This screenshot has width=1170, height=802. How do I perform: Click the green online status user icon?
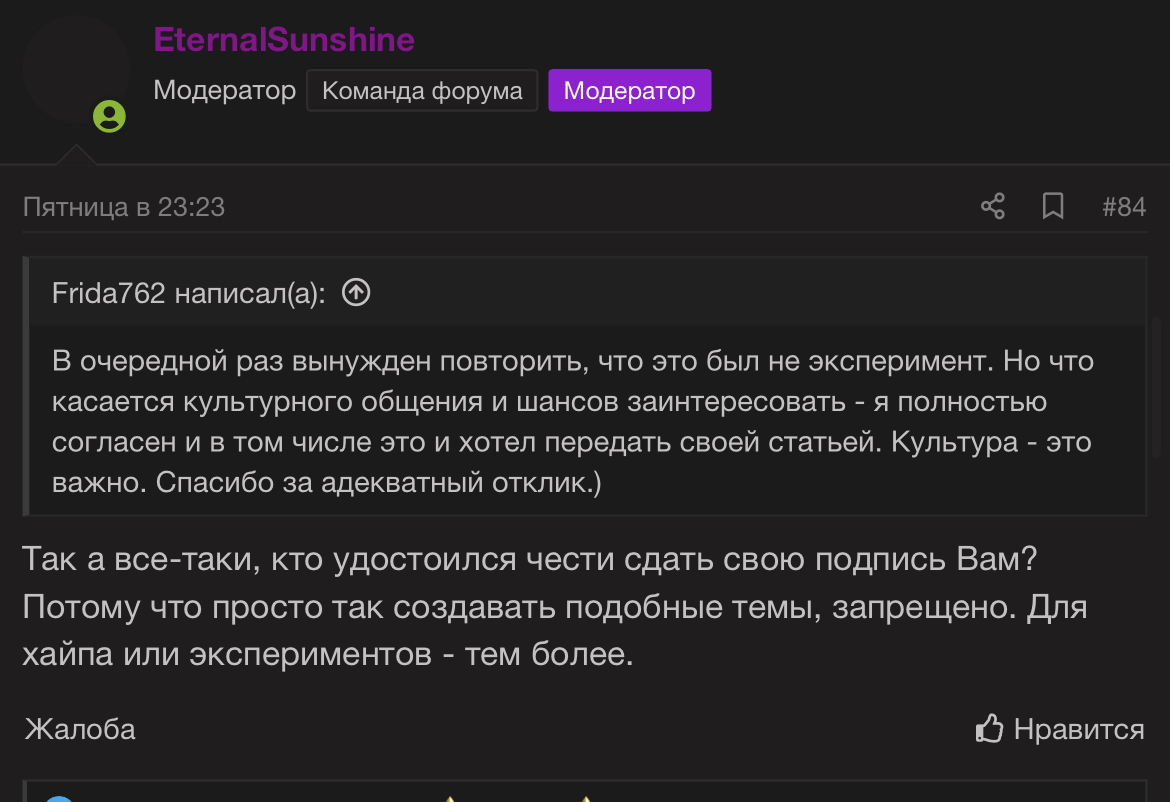pos(109,116)
